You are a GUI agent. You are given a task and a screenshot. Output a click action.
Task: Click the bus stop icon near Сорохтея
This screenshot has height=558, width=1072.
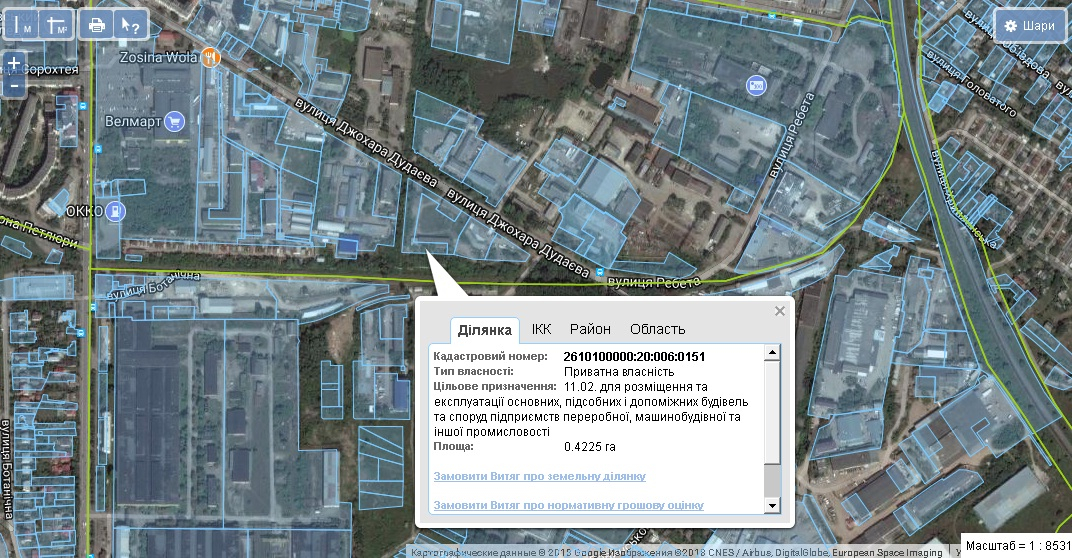coord(83,107)
